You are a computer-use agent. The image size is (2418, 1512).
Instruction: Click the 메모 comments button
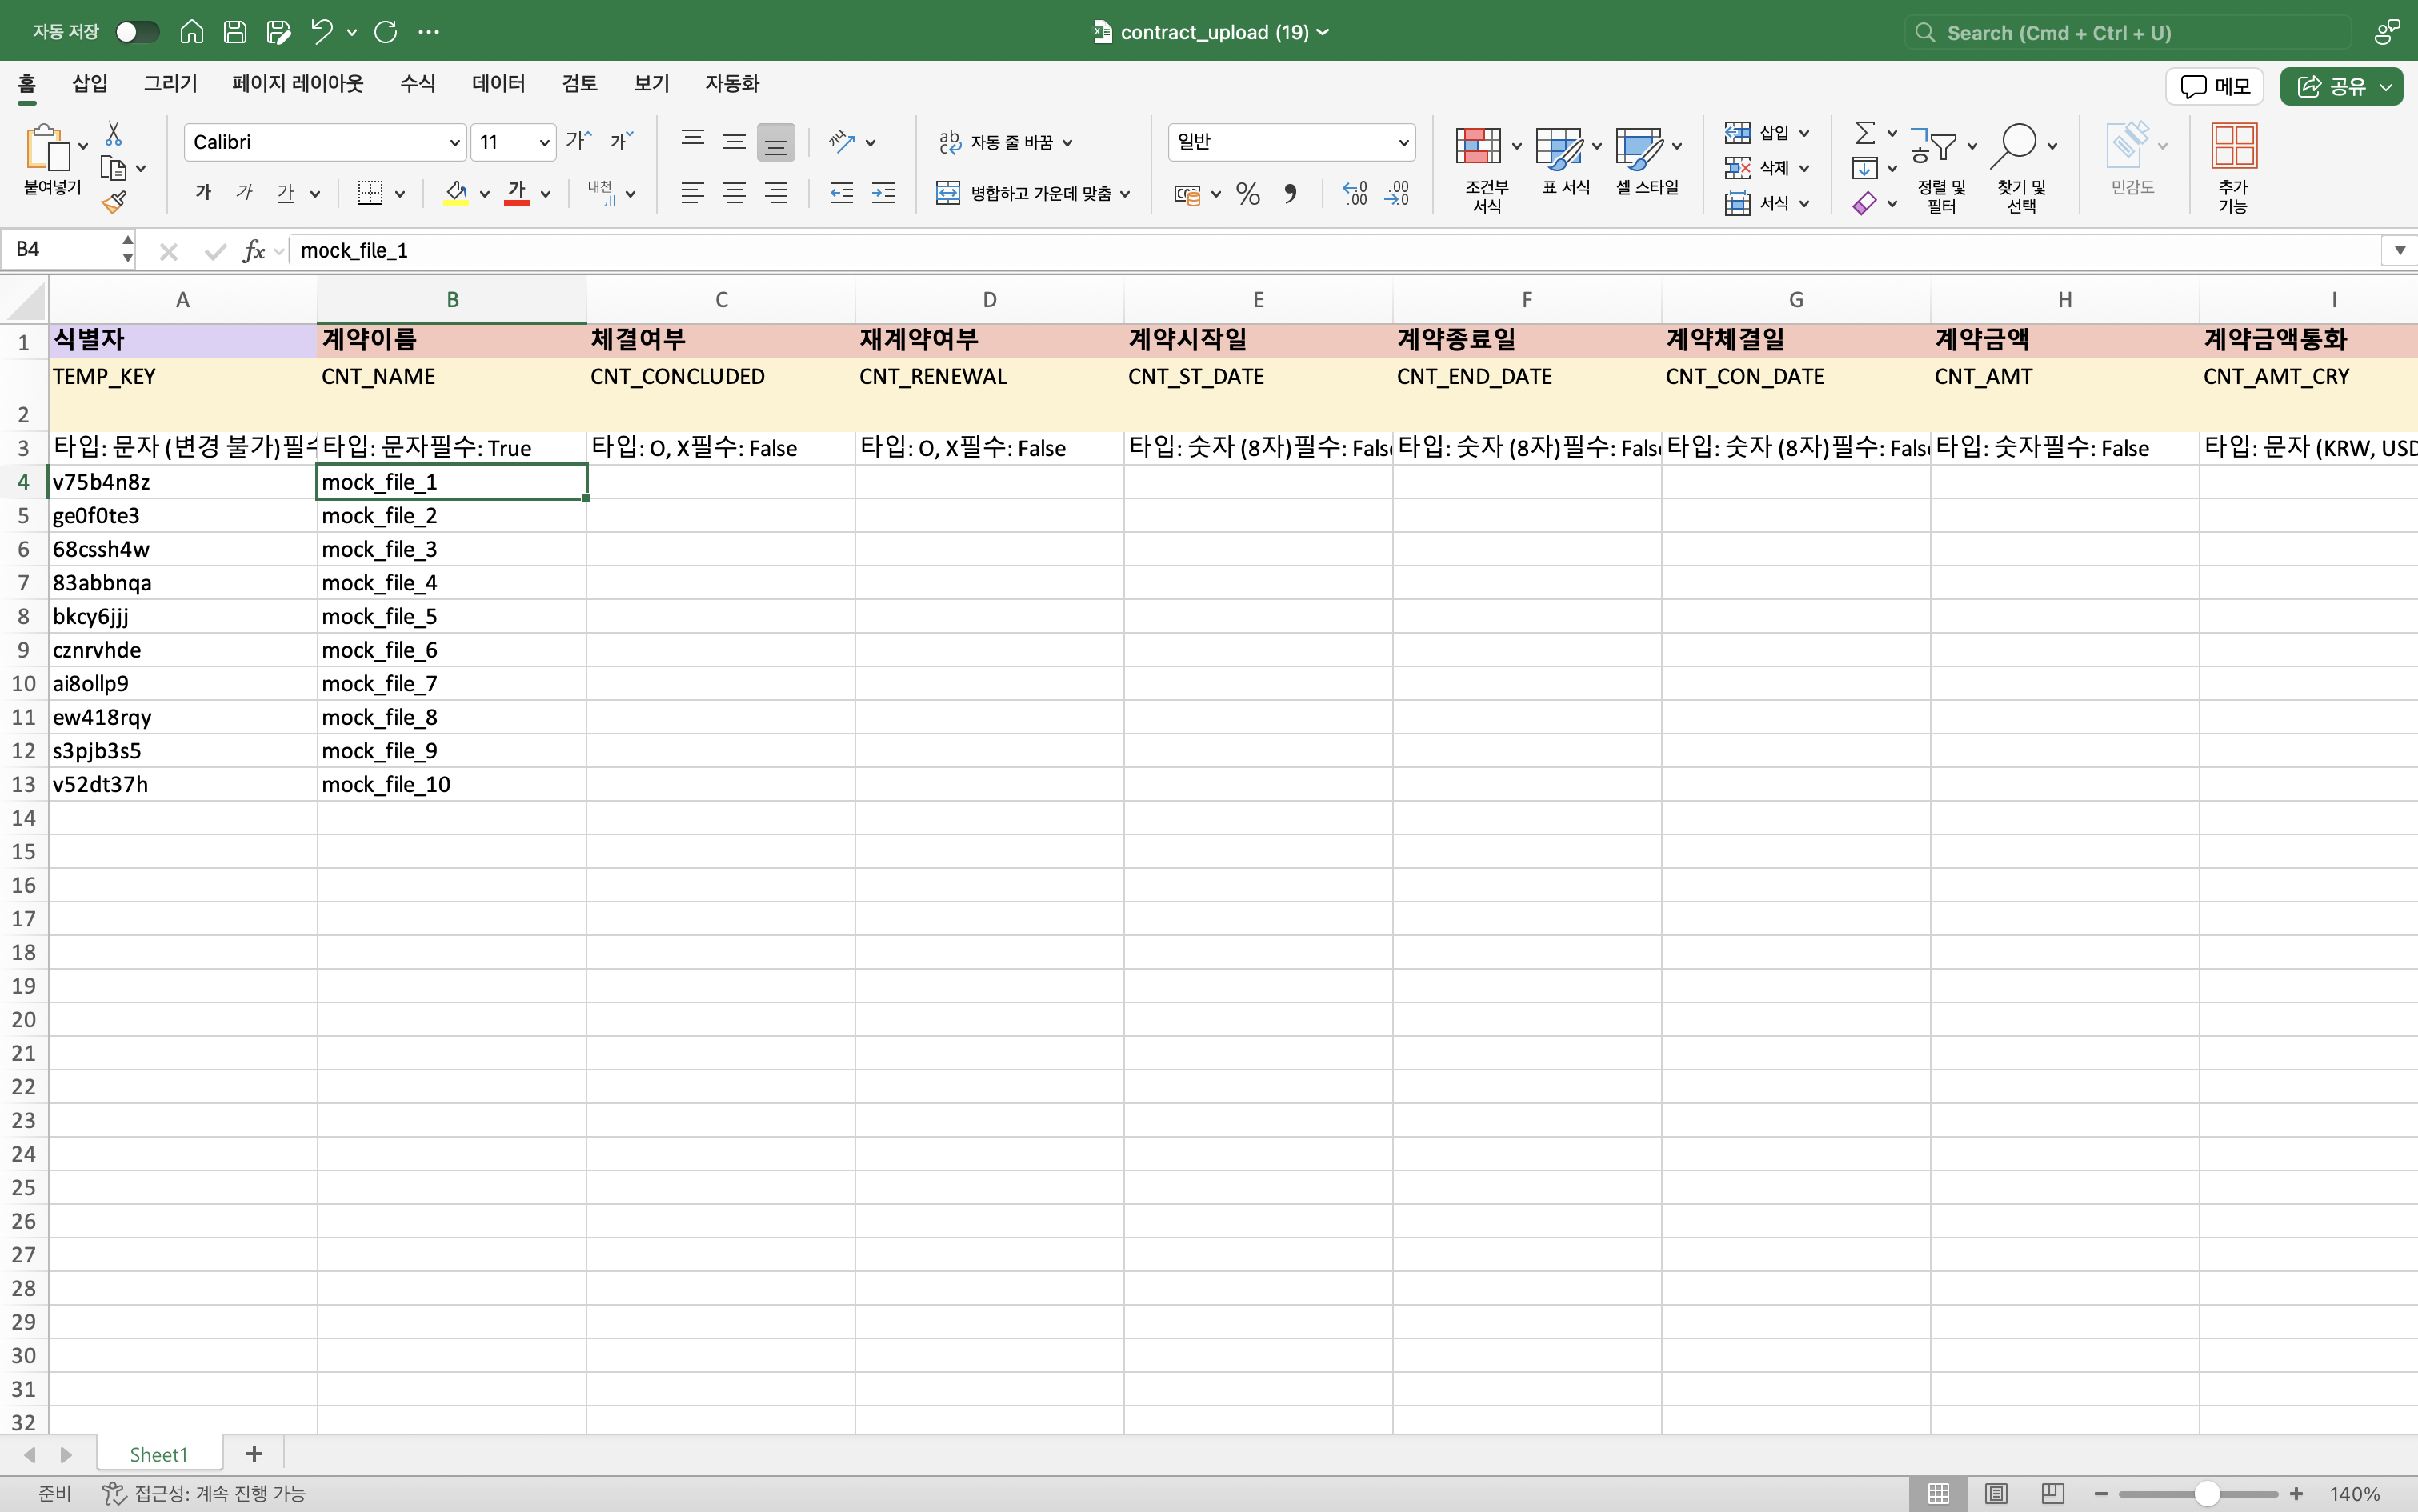[2215, 86]
